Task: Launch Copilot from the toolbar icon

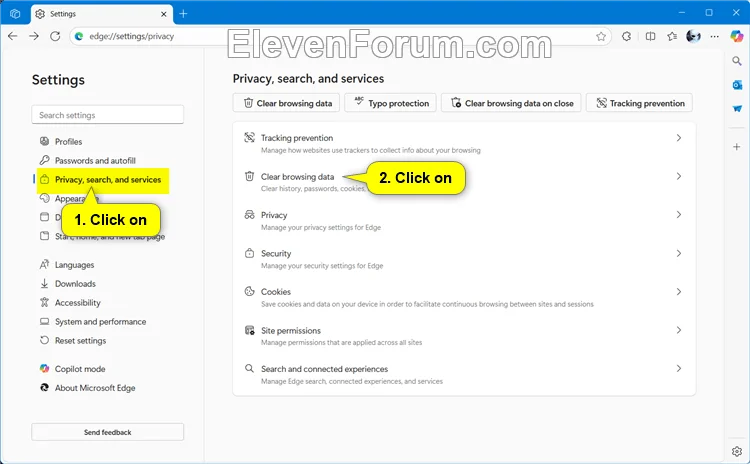Action: (737, 36)
